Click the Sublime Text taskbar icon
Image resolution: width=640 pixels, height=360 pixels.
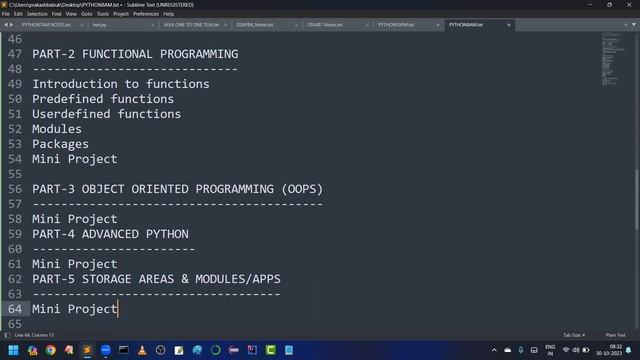(87, 350)
